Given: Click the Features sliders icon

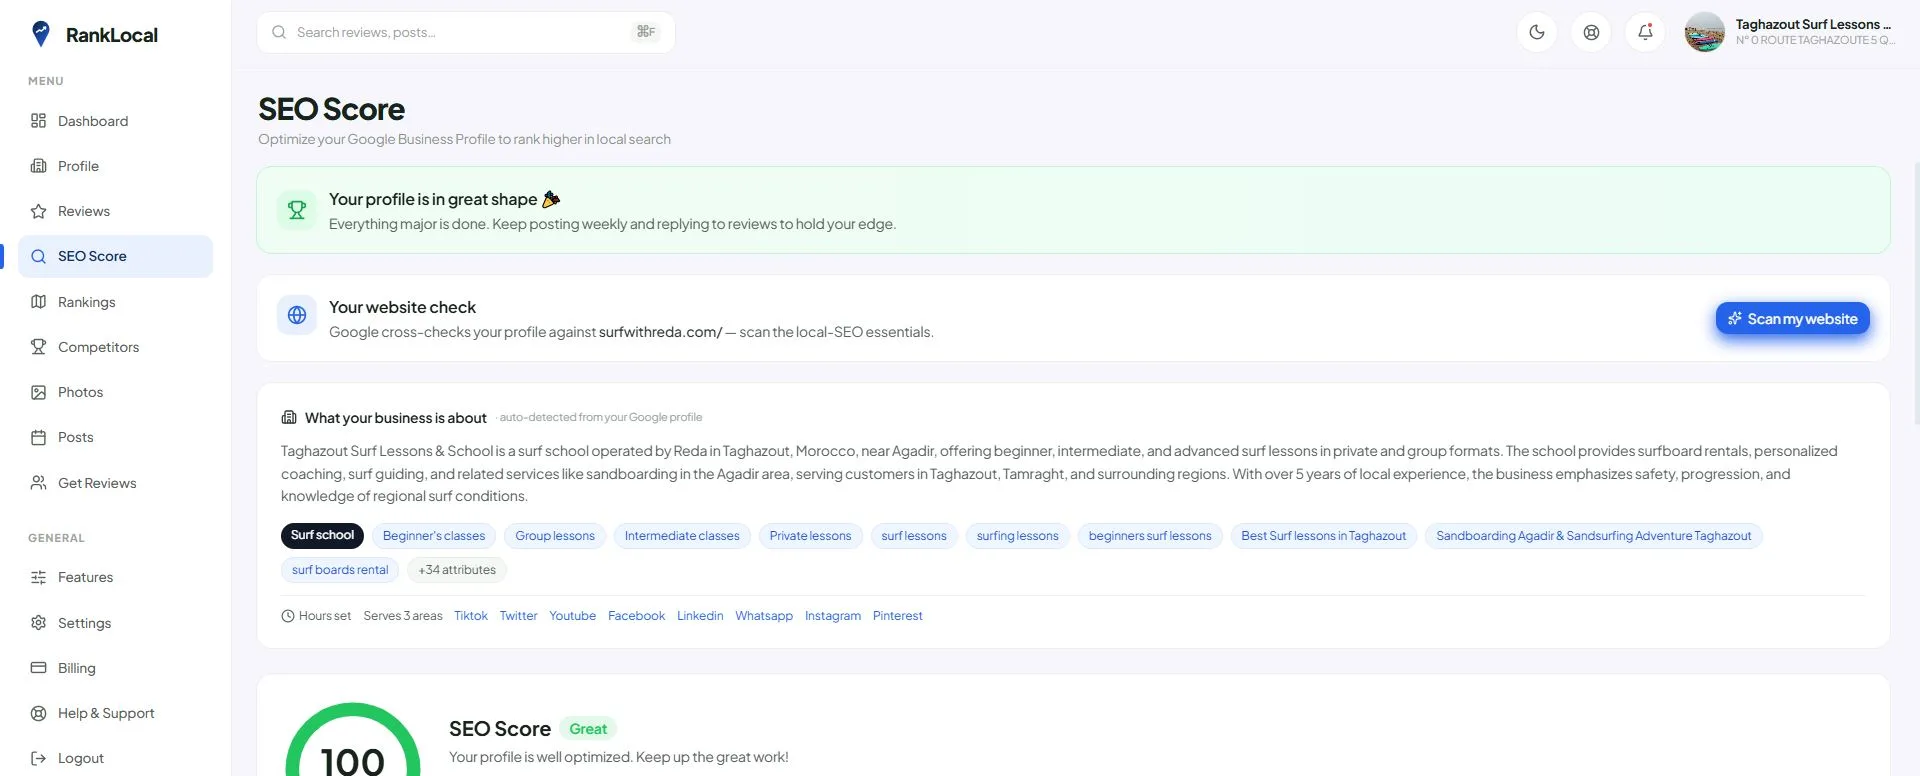Looking at the screenshot, I should 38,577.
